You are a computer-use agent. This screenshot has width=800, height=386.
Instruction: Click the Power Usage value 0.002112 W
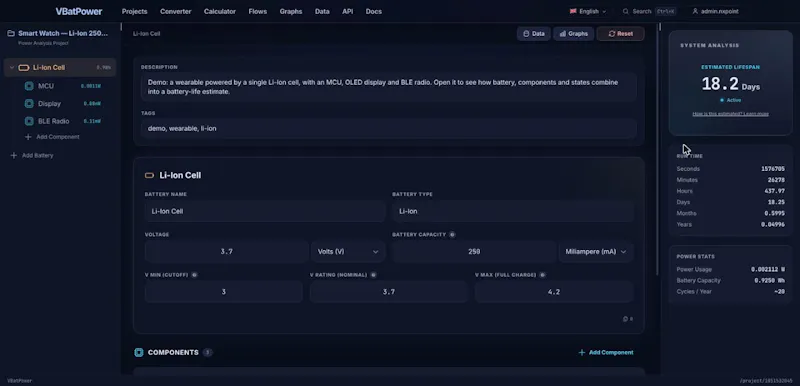(768, 269)
